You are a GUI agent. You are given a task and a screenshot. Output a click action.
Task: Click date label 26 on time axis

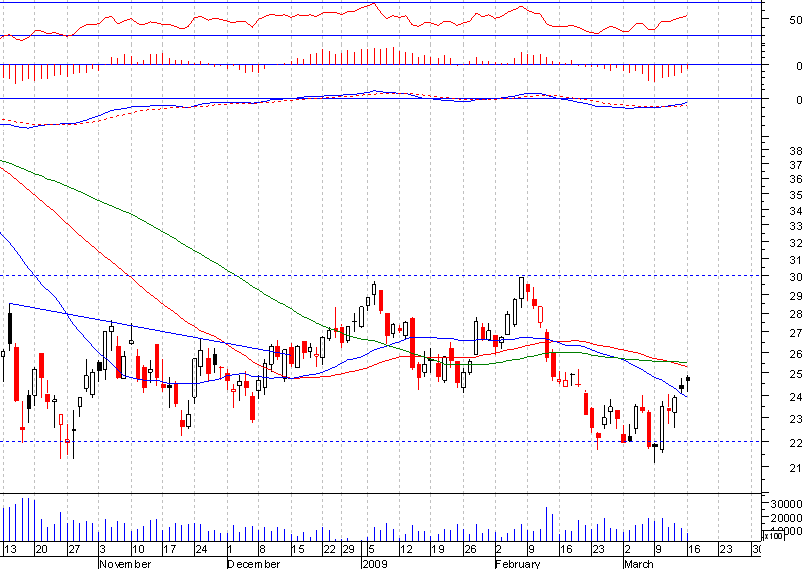(x=470, y=549)
